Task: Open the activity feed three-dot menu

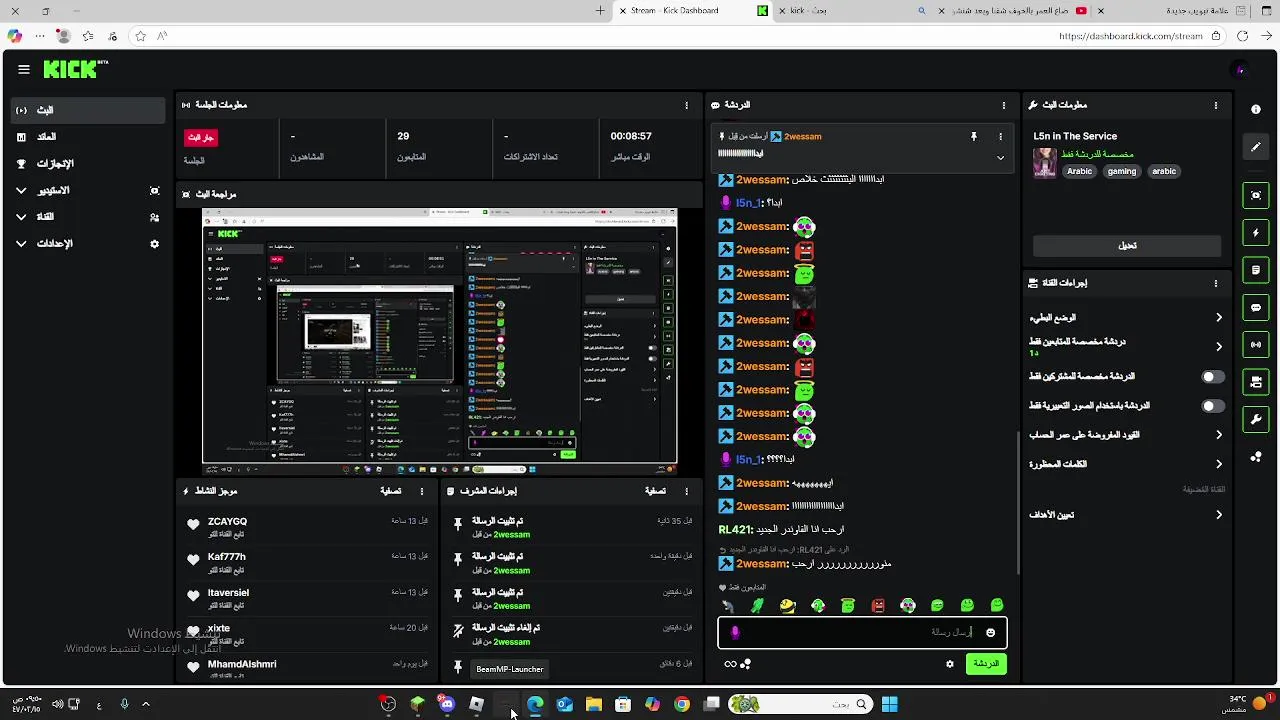Action: coord(422,491)
